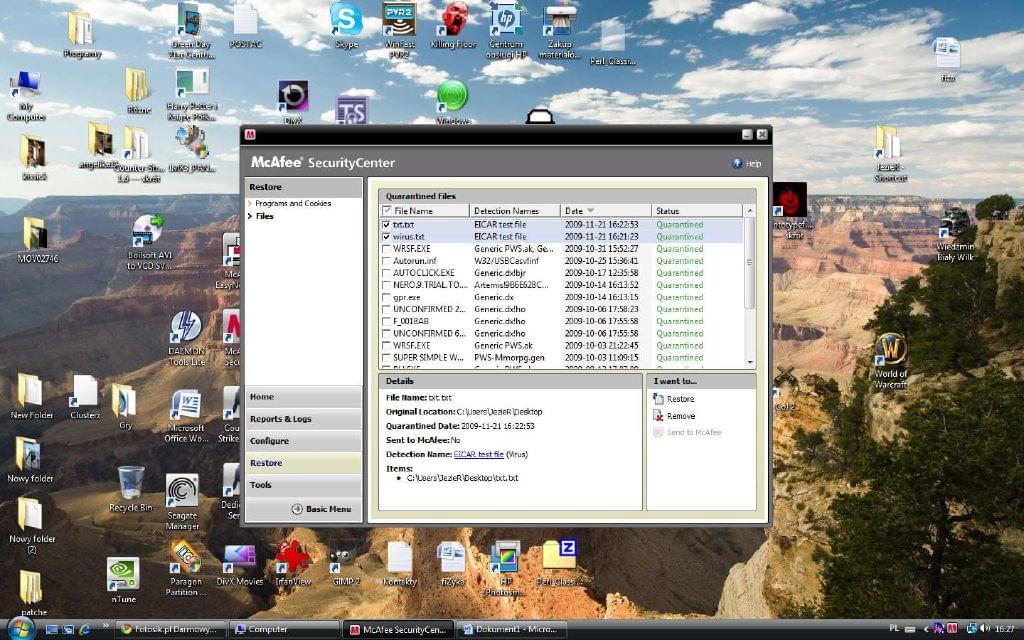
Task: Click the Remove action with red X icon
Action: (x=673, y=416)
